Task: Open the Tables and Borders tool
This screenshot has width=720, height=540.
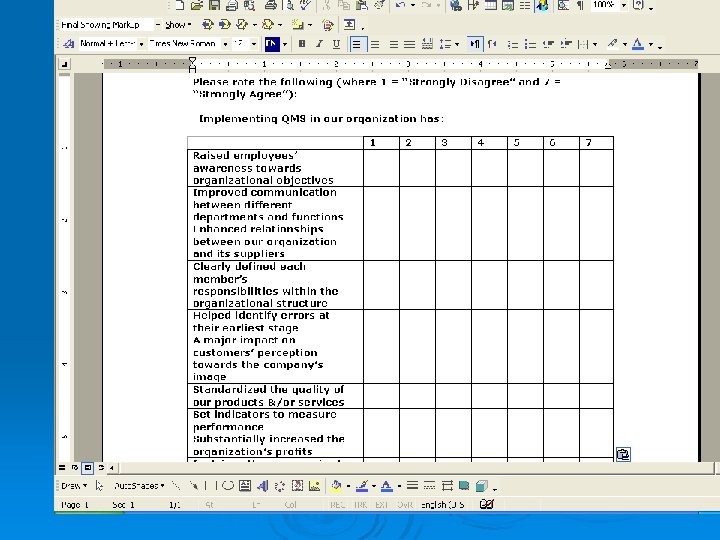Action: pos(473,6)
